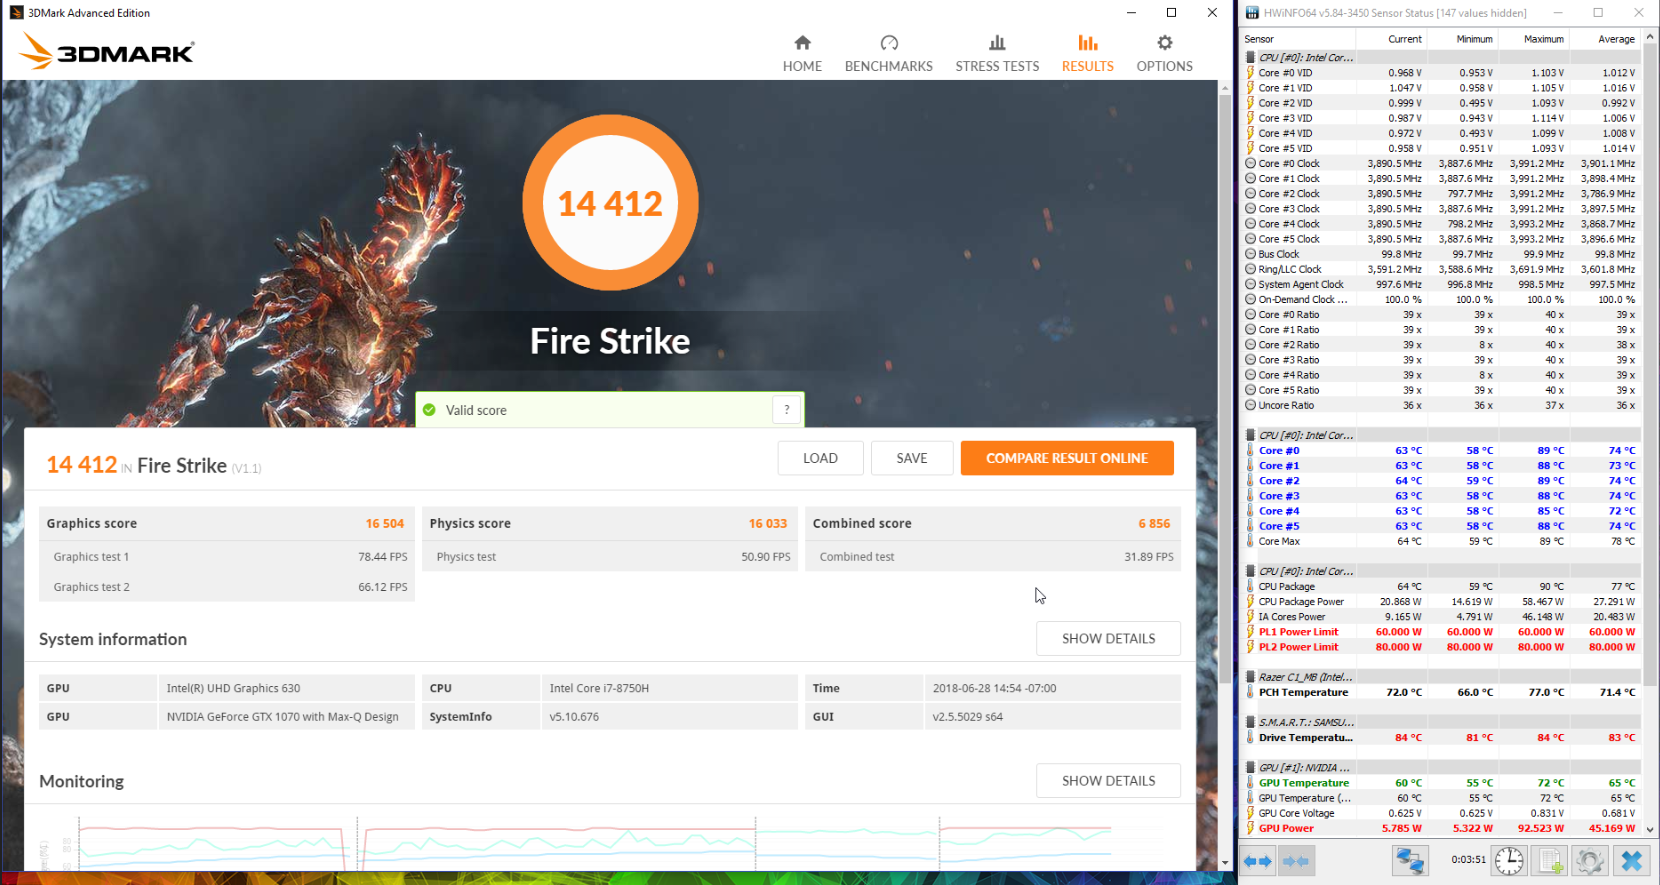Select the RESULTS tab in 3DMark
The height and width of the screenshot is (885, 1660).
coord(1087,54)
